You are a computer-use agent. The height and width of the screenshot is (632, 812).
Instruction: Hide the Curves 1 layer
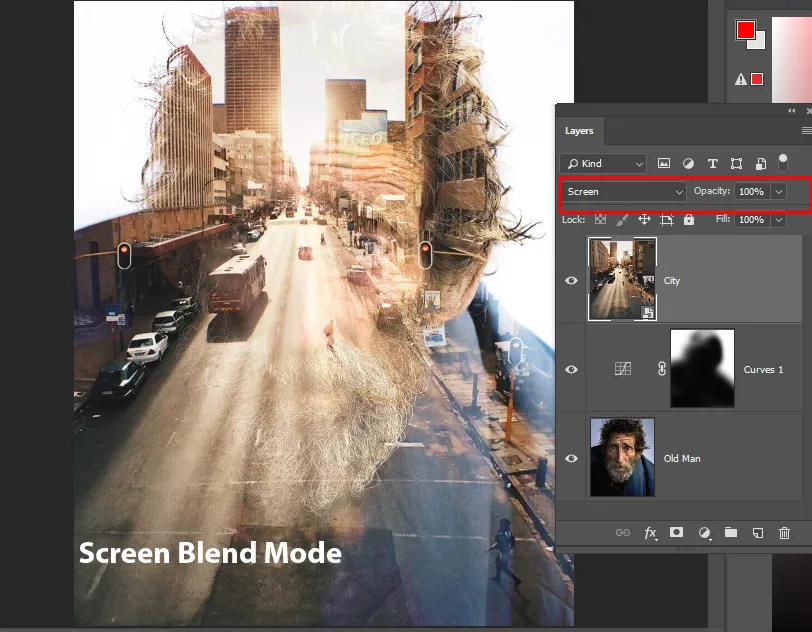571,369
